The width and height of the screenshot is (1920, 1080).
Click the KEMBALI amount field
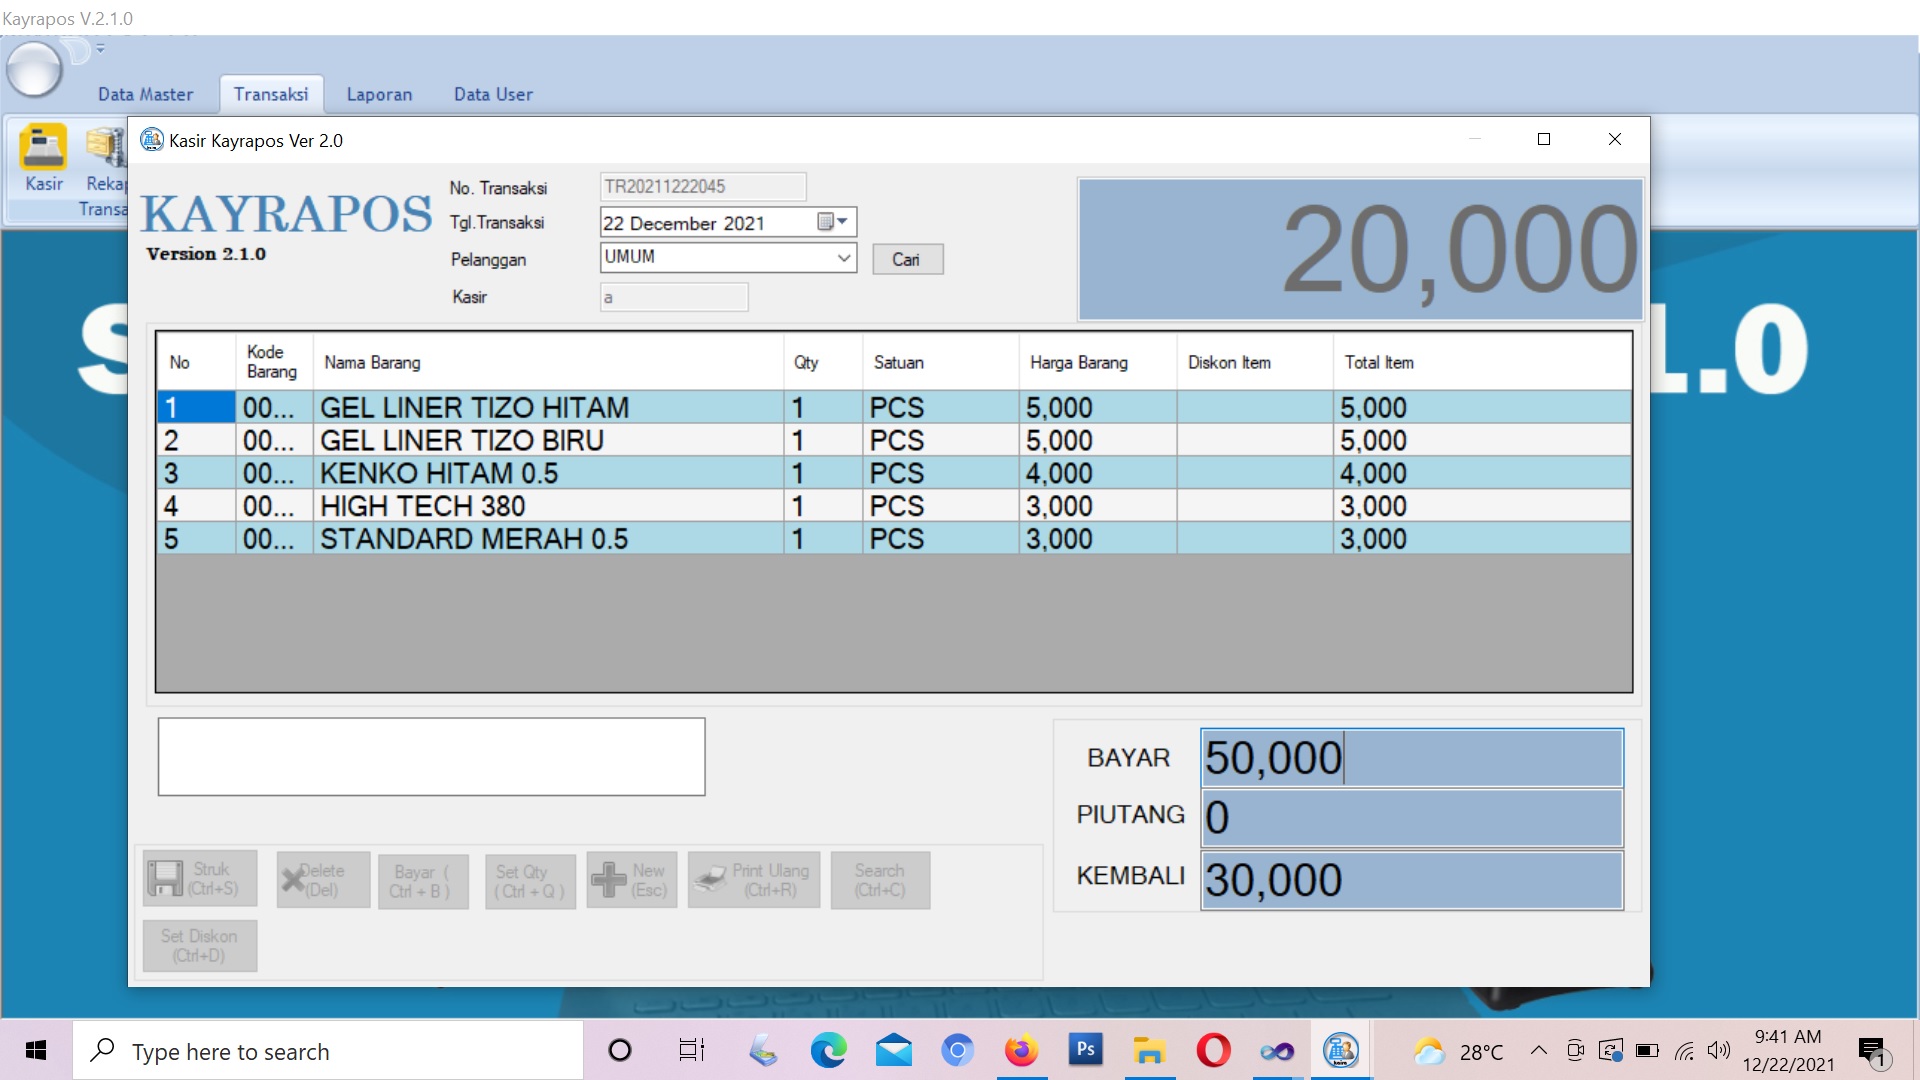tap(1412, 880)
